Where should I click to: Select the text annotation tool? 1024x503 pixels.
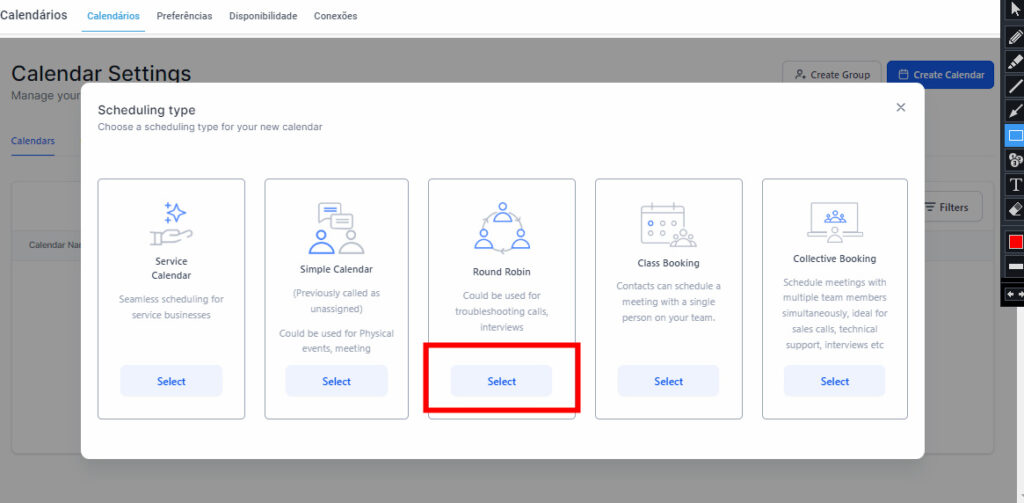tap(1015, 185)
